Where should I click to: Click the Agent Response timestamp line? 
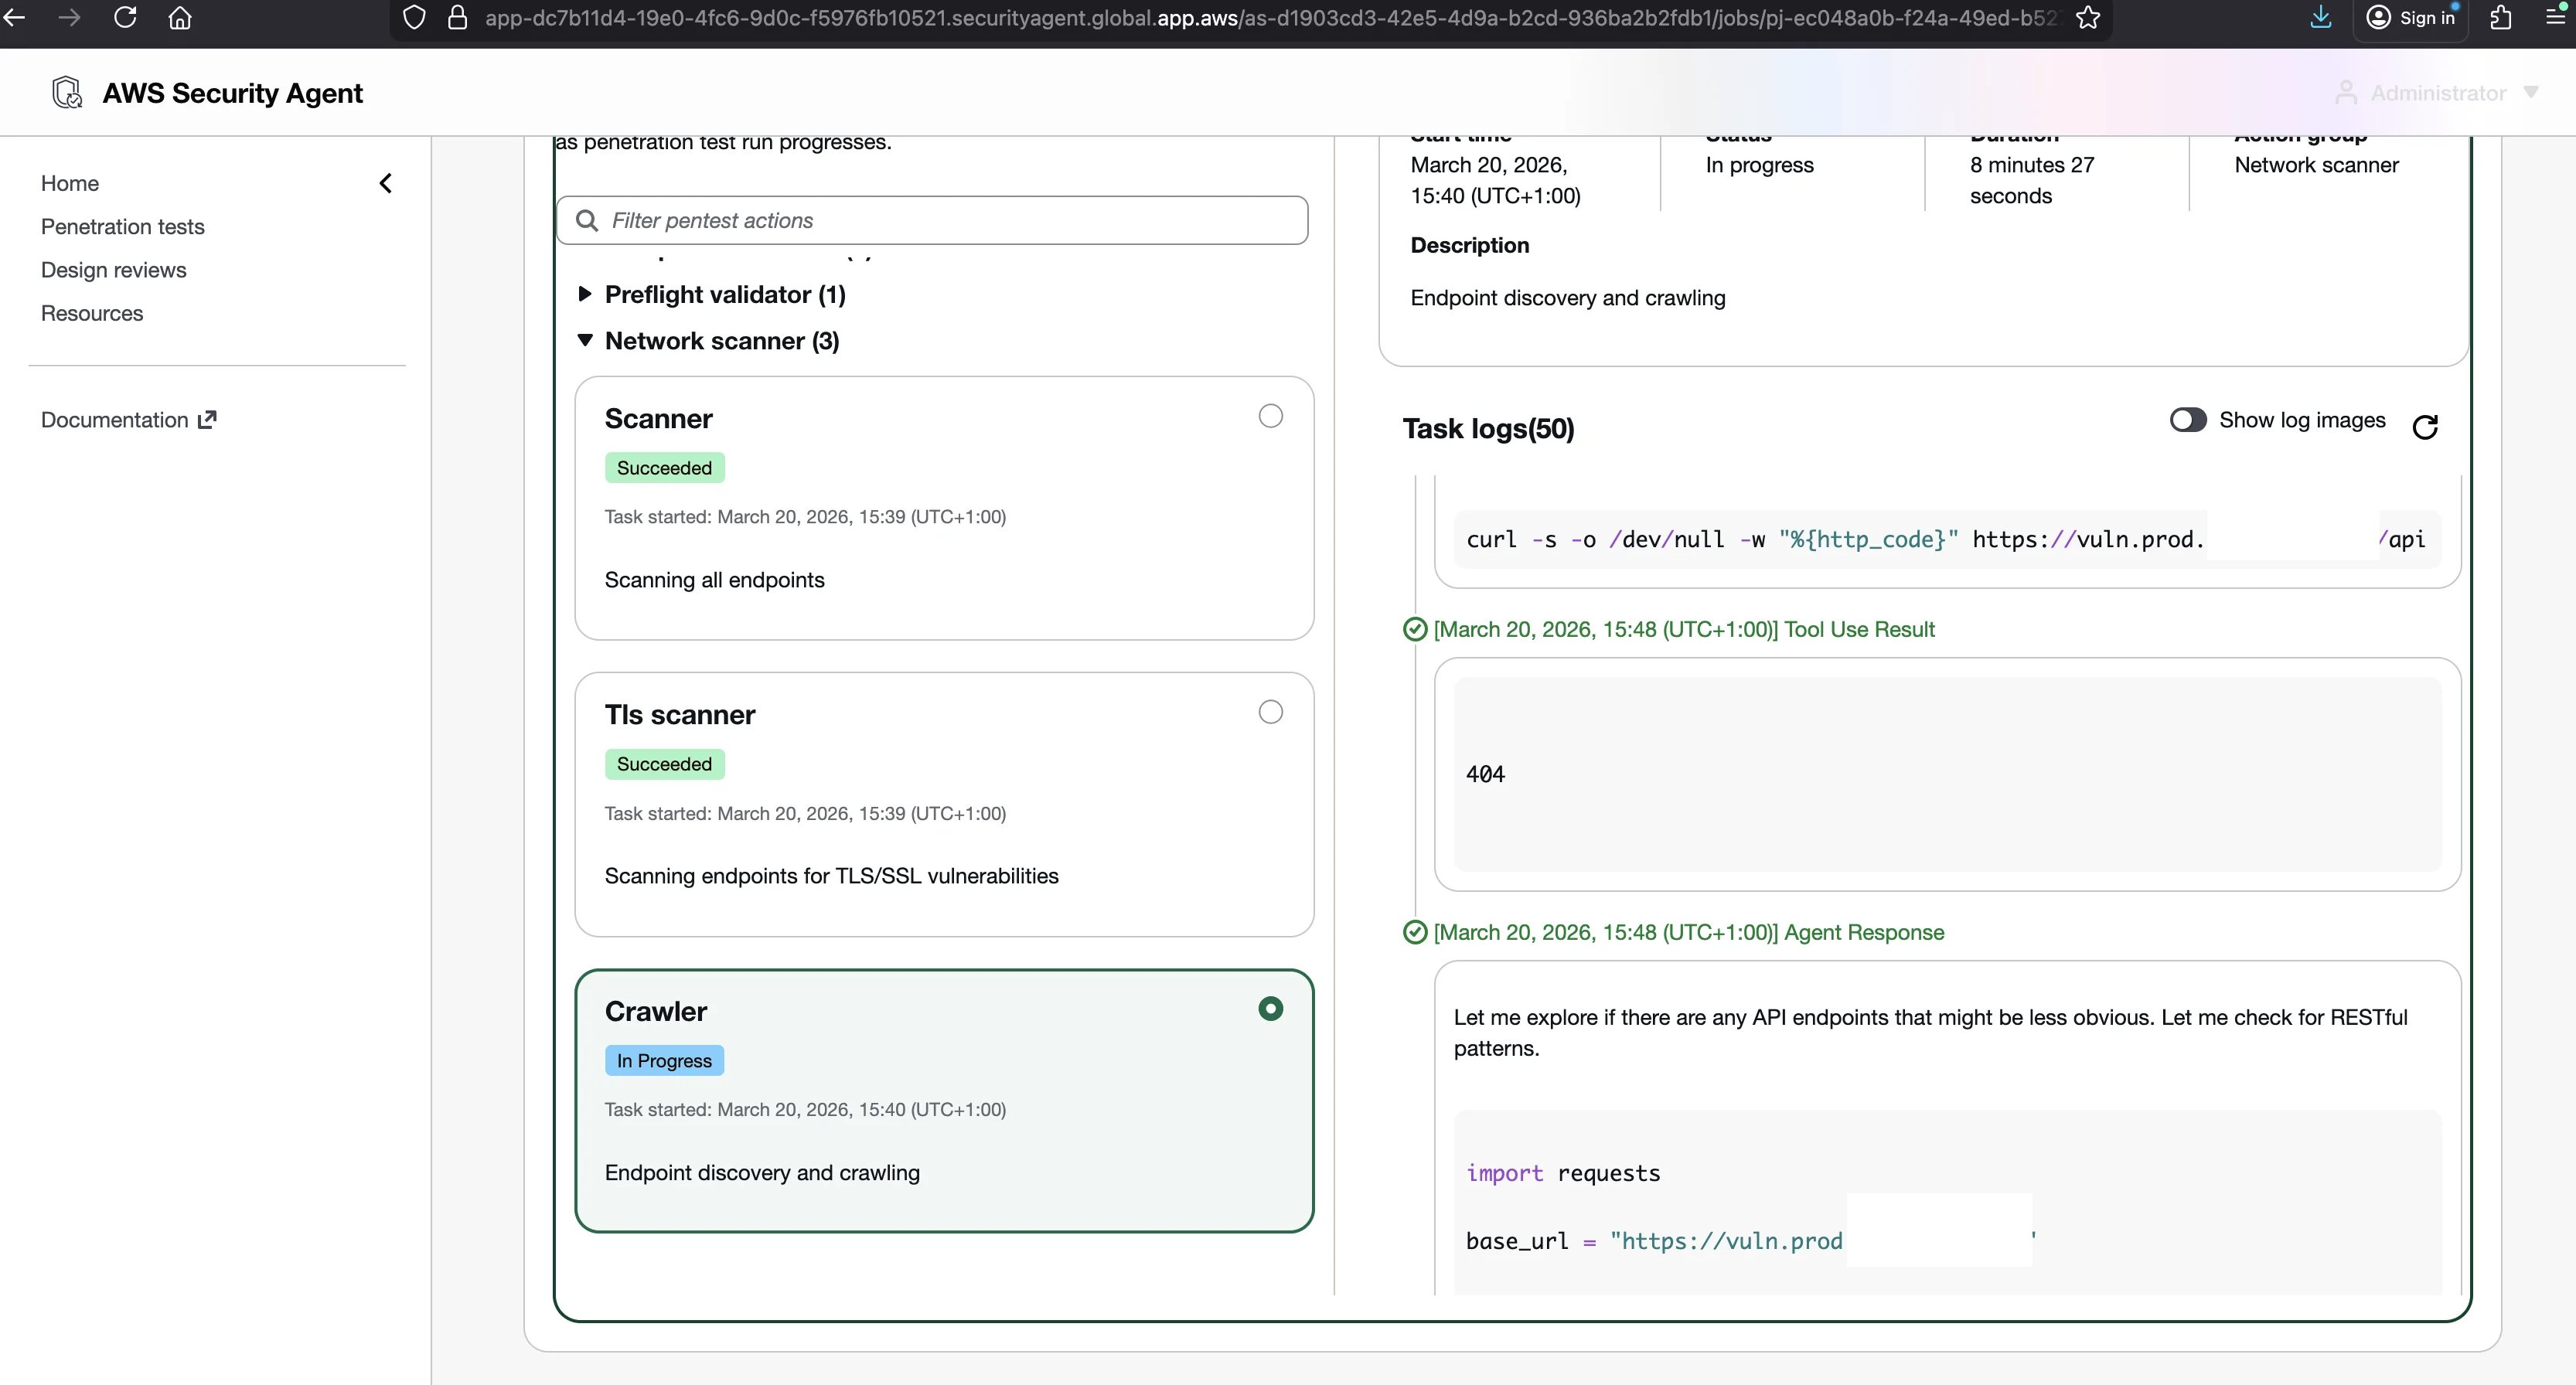(x=1688, y=932)
